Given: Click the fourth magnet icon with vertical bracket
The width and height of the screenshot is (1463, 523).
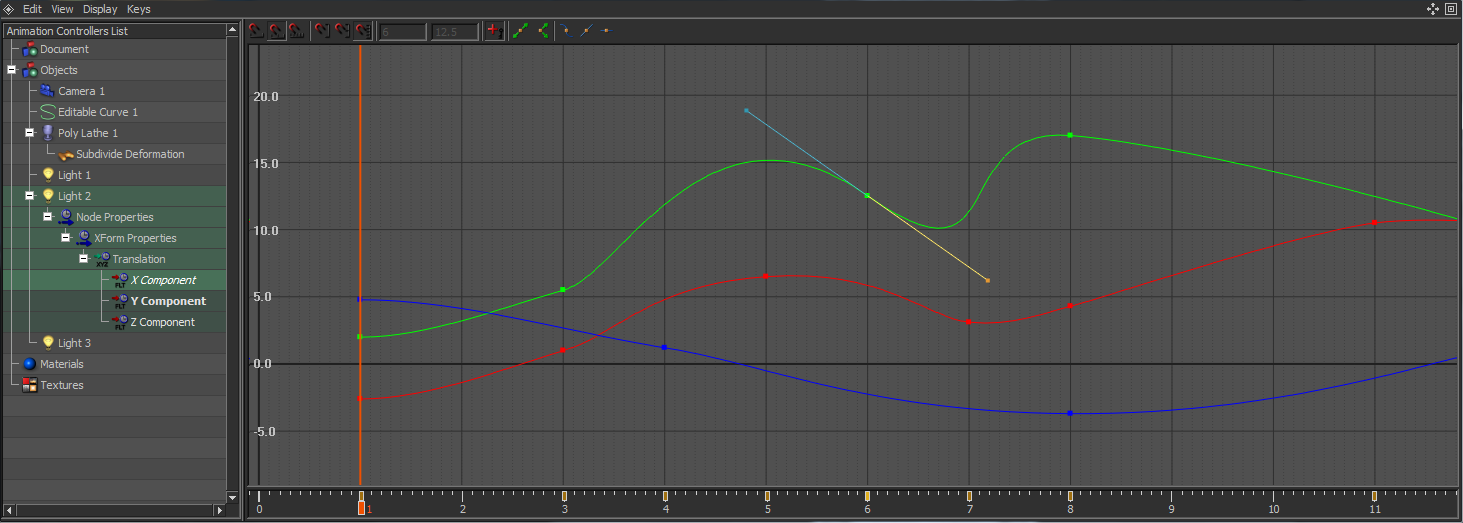Looking at the screenshot, I should pyautogui.click(x=322, y=31).
